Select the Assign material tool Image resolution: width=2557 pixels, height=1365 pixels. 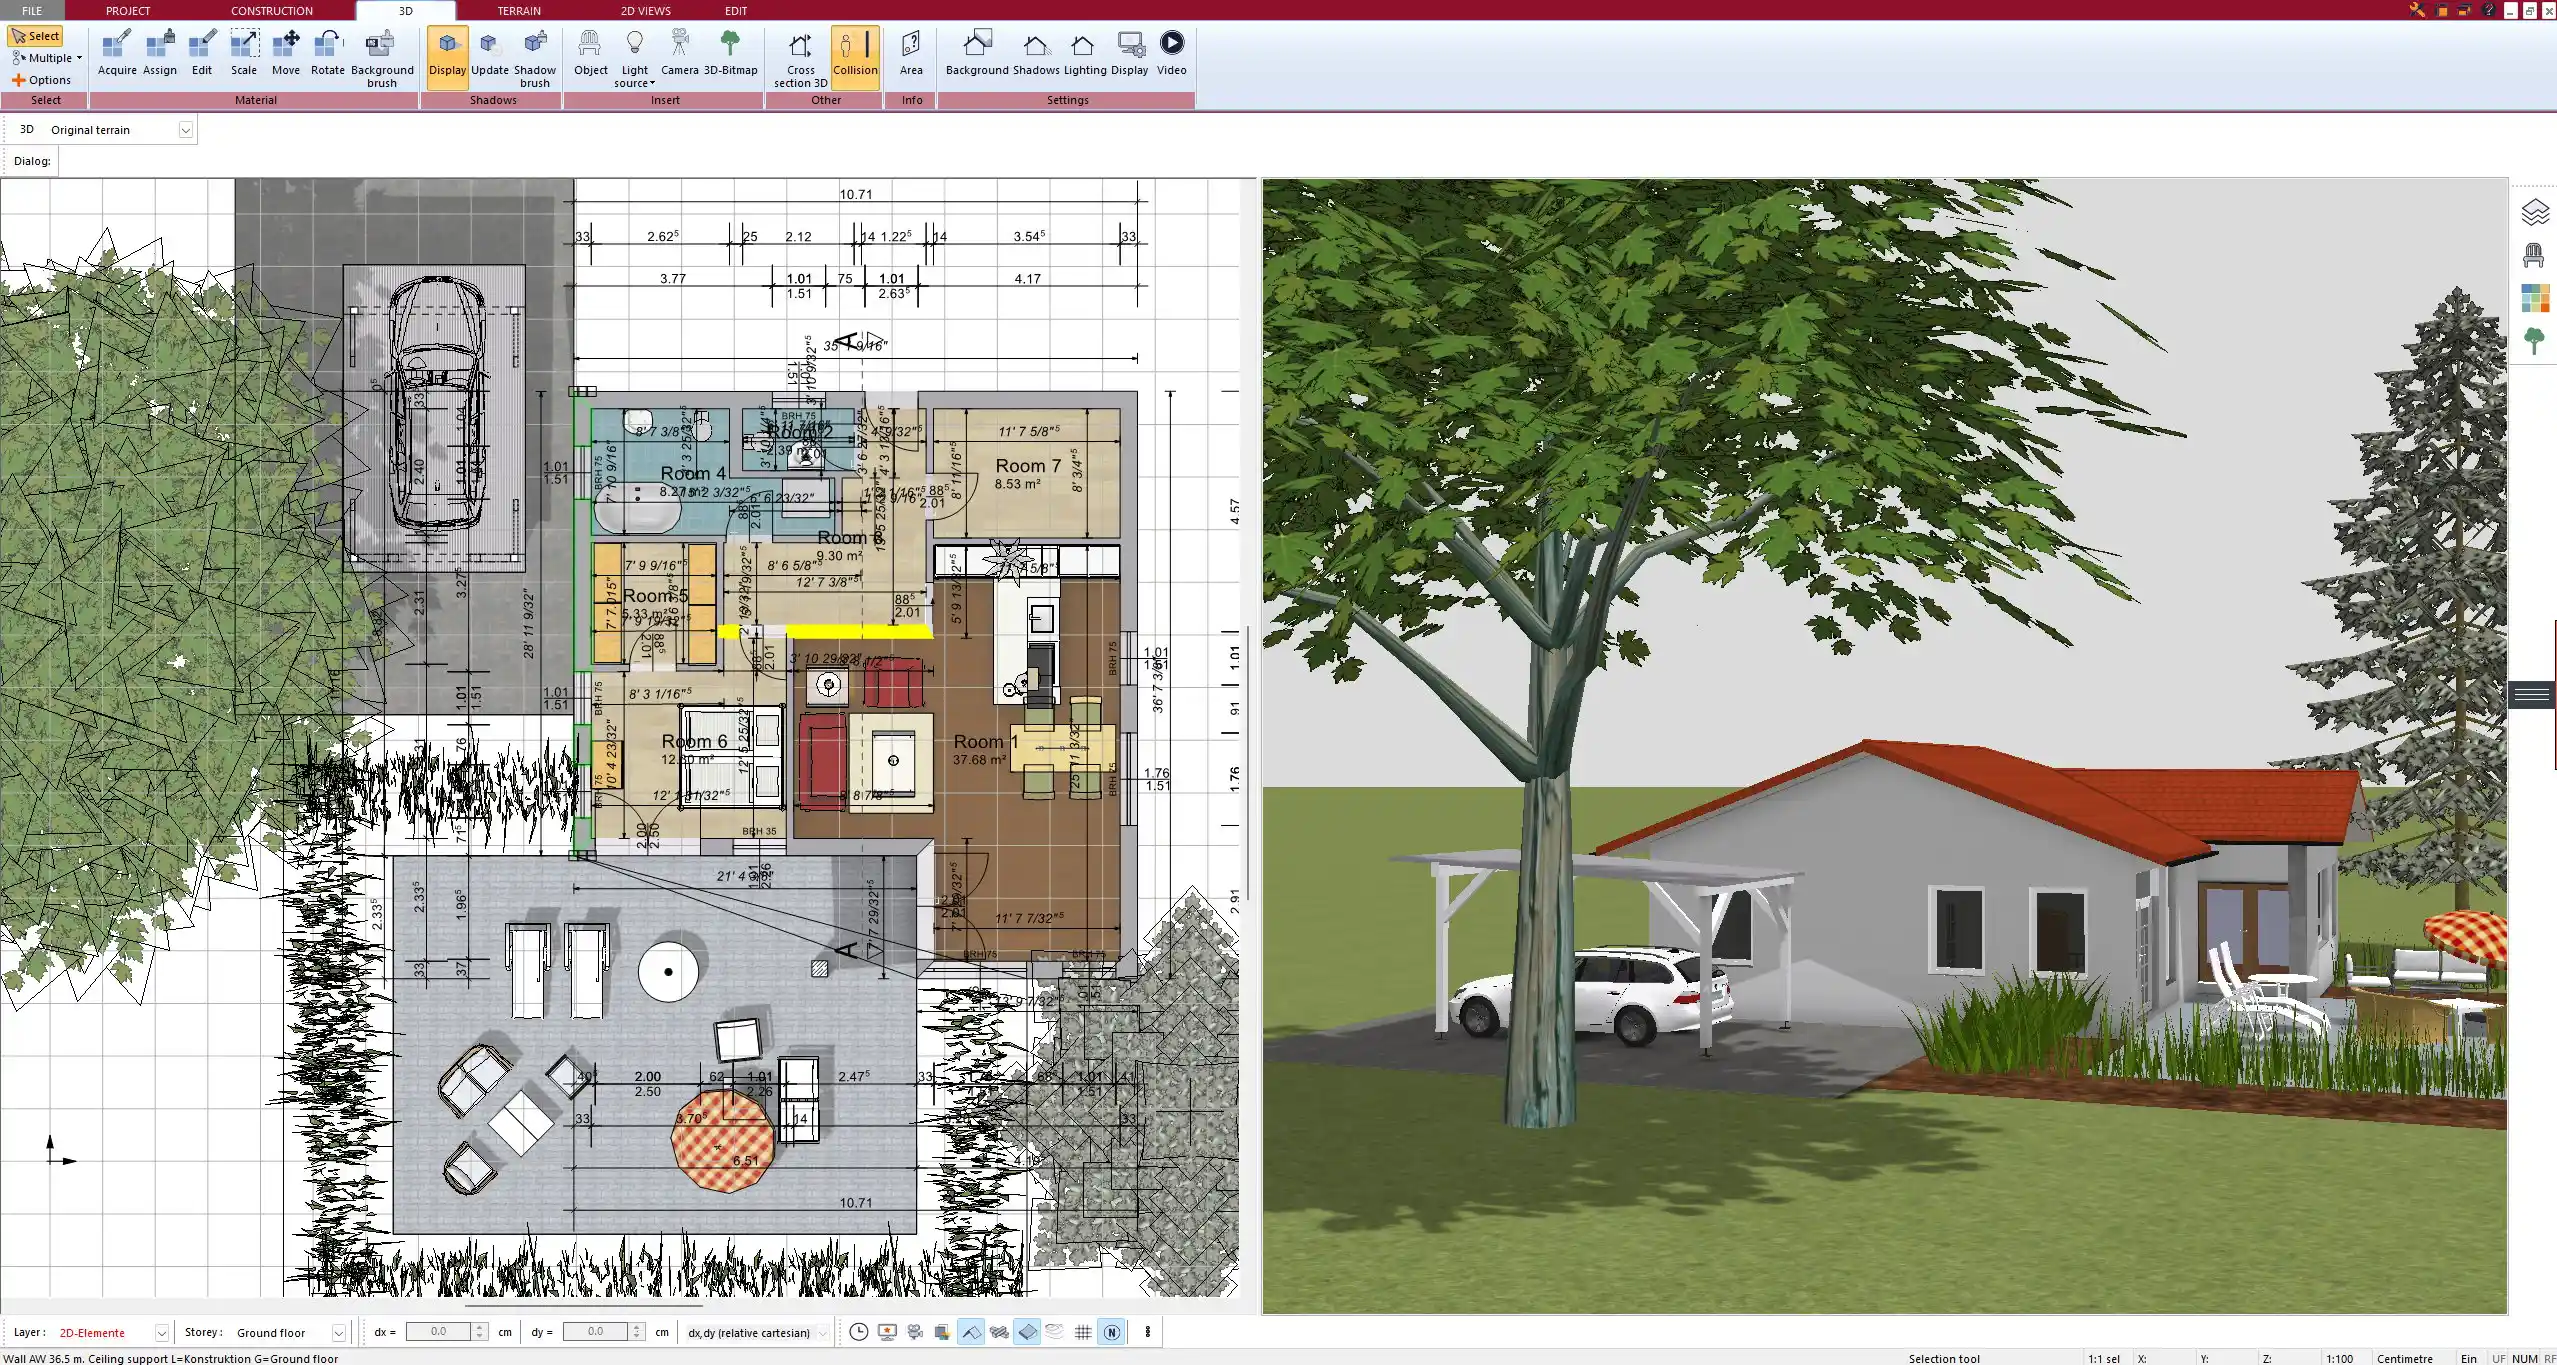160,53
